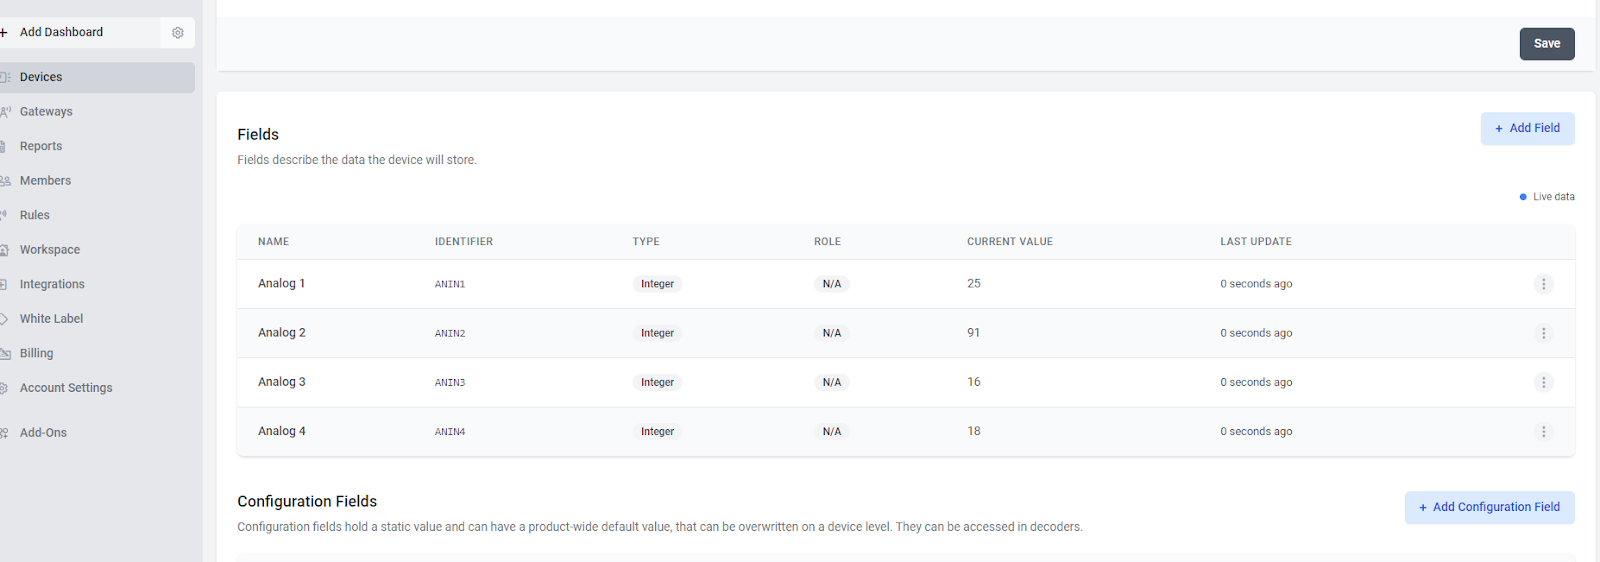Viewport: 1600px width, 562px height.
Task: Add a new configuration field
Action: tap(1489, 507)
